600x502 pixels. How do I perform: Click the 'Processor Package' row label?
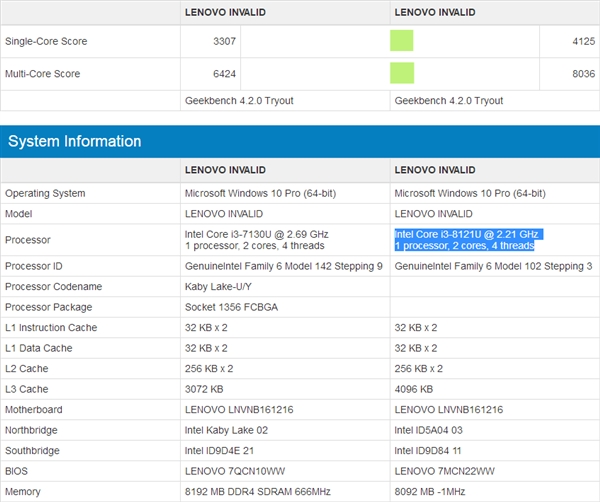click(x=49, y=307)
